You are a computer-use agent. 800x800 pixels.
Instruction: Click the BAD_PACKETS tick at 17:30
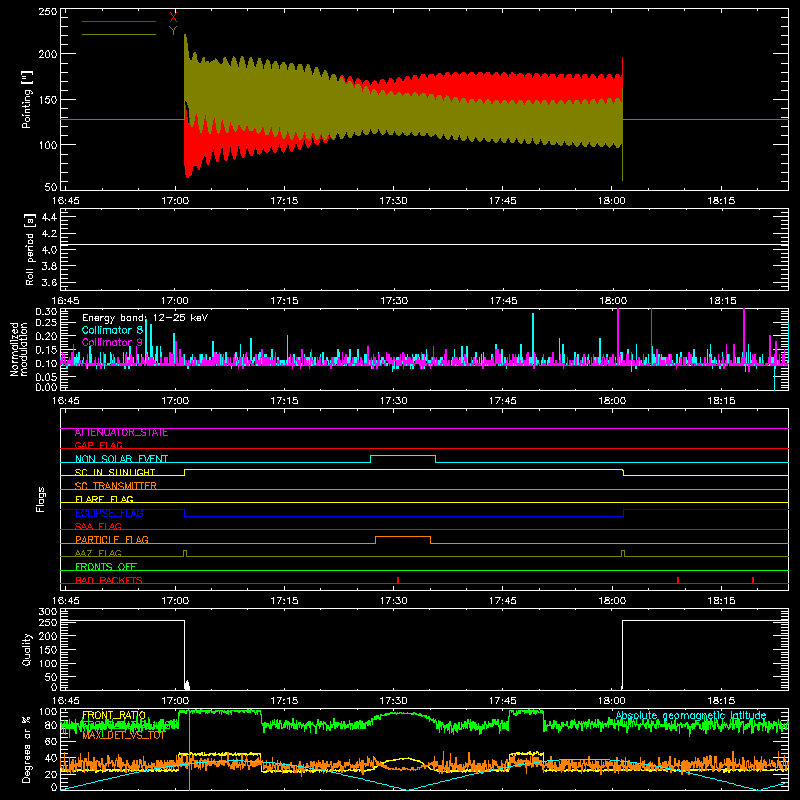pyautogui.click(x=397, y=580)
